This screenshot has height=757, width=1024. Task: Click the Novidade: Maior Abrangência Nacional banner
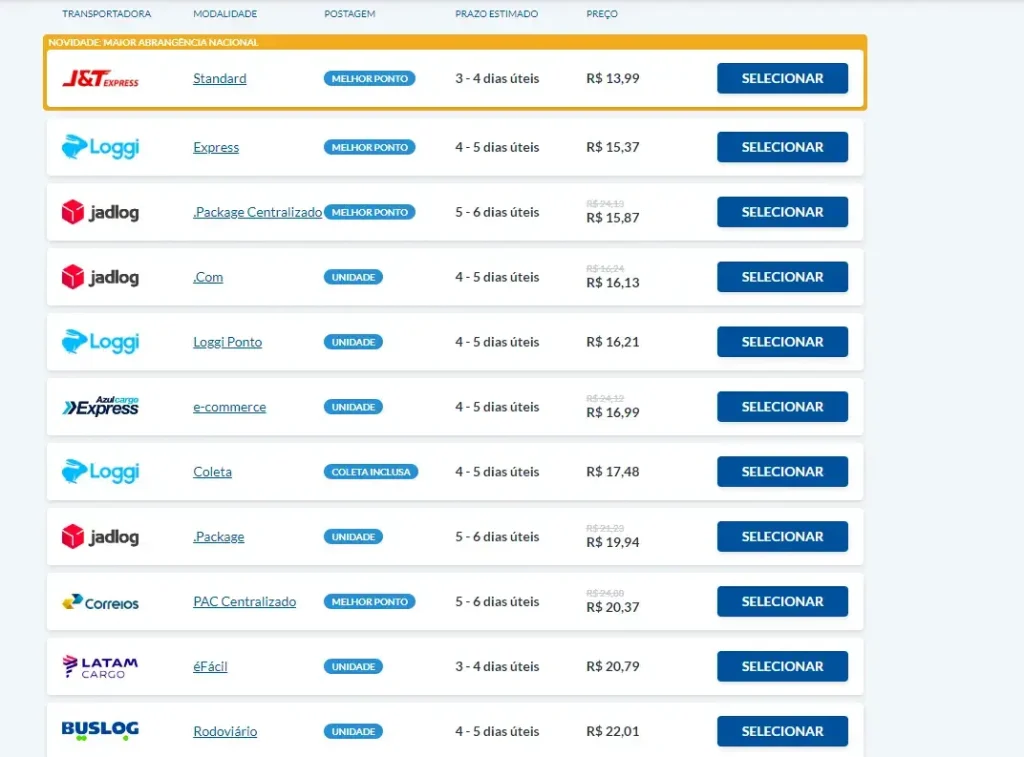[x=455, y=42]
